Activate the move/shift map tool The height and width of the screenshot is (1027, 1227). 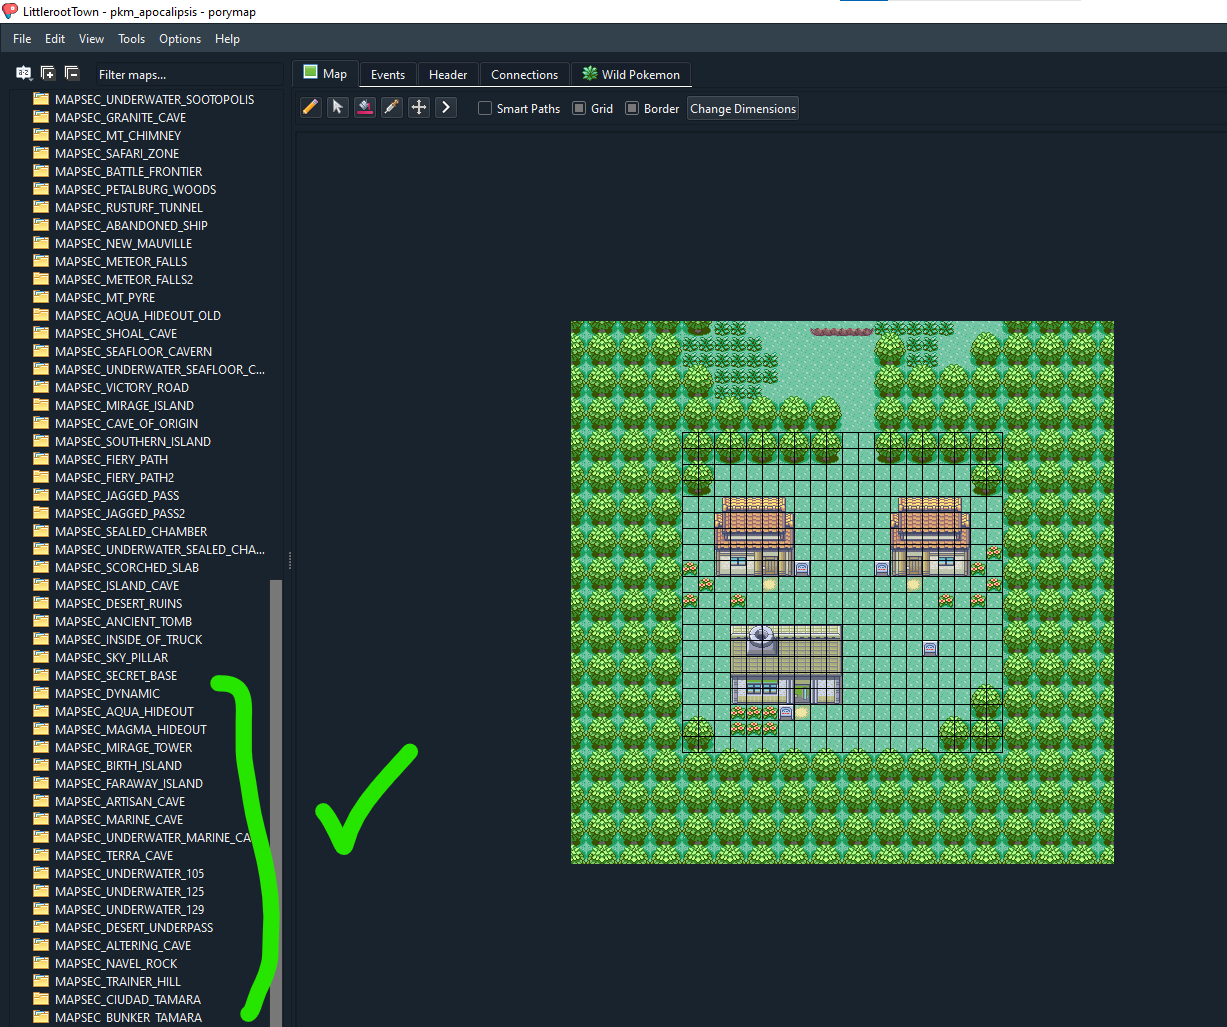click(419, 108)
